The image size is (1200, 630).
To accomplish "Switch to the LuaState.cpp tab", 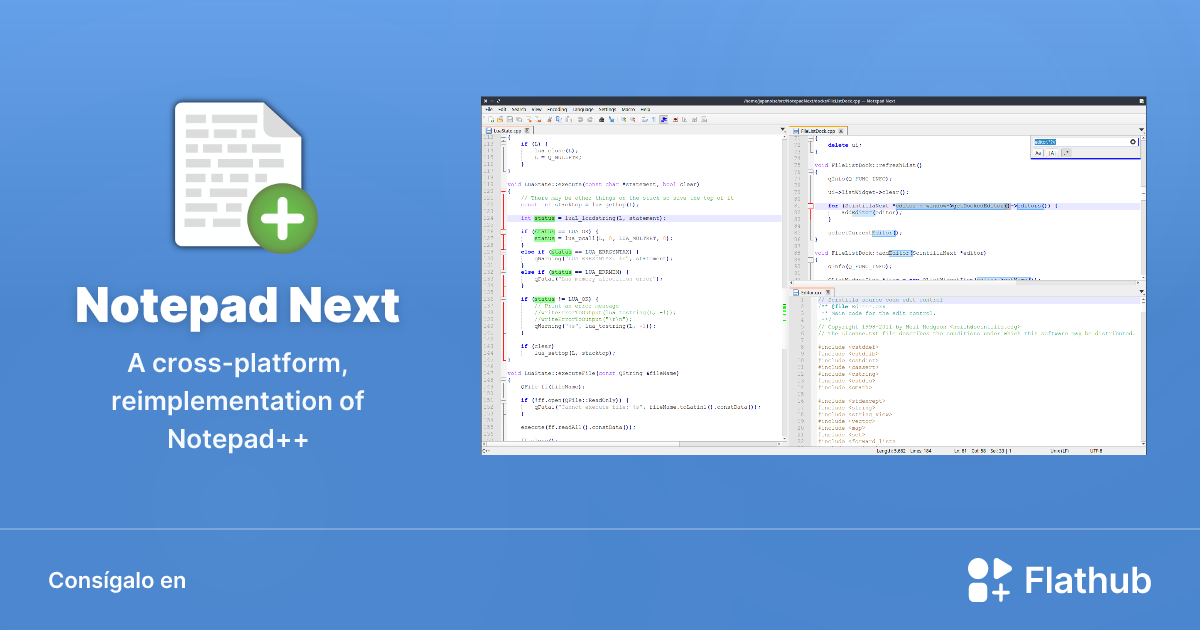I will point(507,130).
